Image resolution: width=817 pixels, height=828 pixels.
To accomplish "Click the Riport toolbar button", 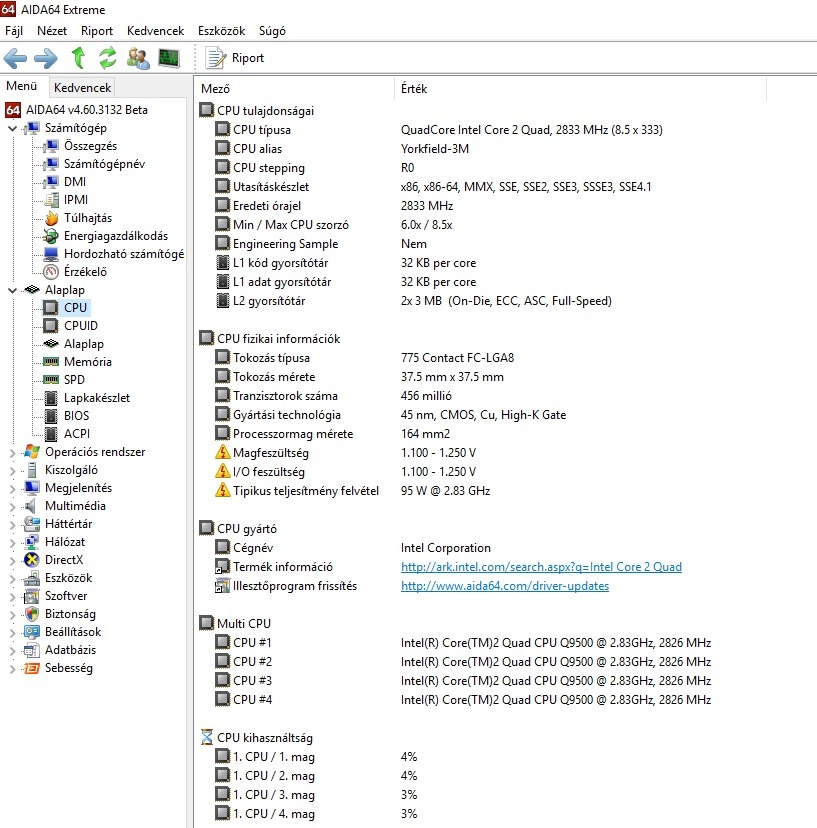I will pos(235,58).
